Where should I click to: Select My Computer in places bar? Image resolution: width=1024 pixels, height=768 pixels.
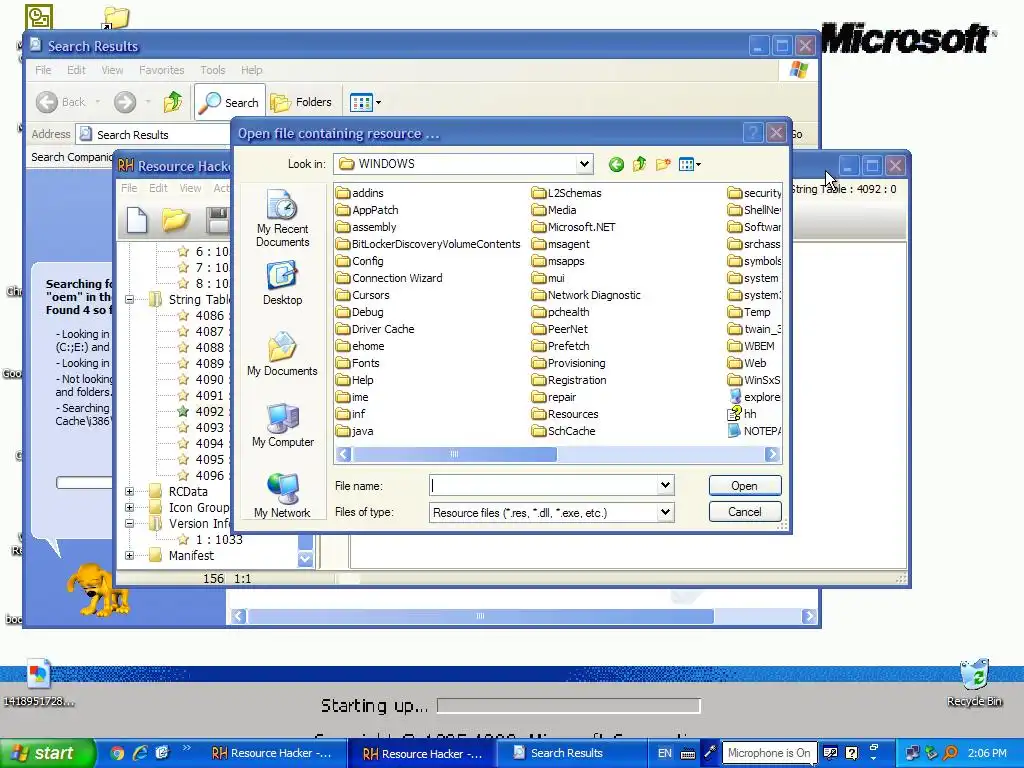tap(282, 425)
